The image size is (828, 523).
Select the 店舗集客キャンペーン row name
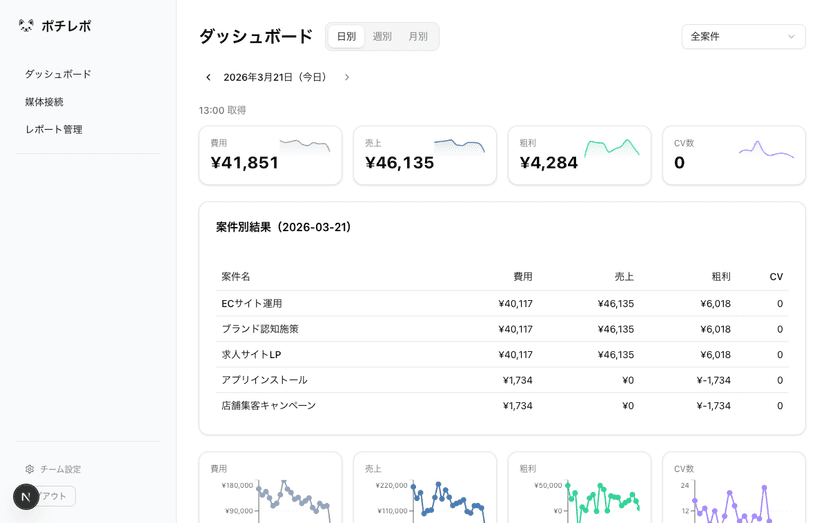[x=269, y=405]
